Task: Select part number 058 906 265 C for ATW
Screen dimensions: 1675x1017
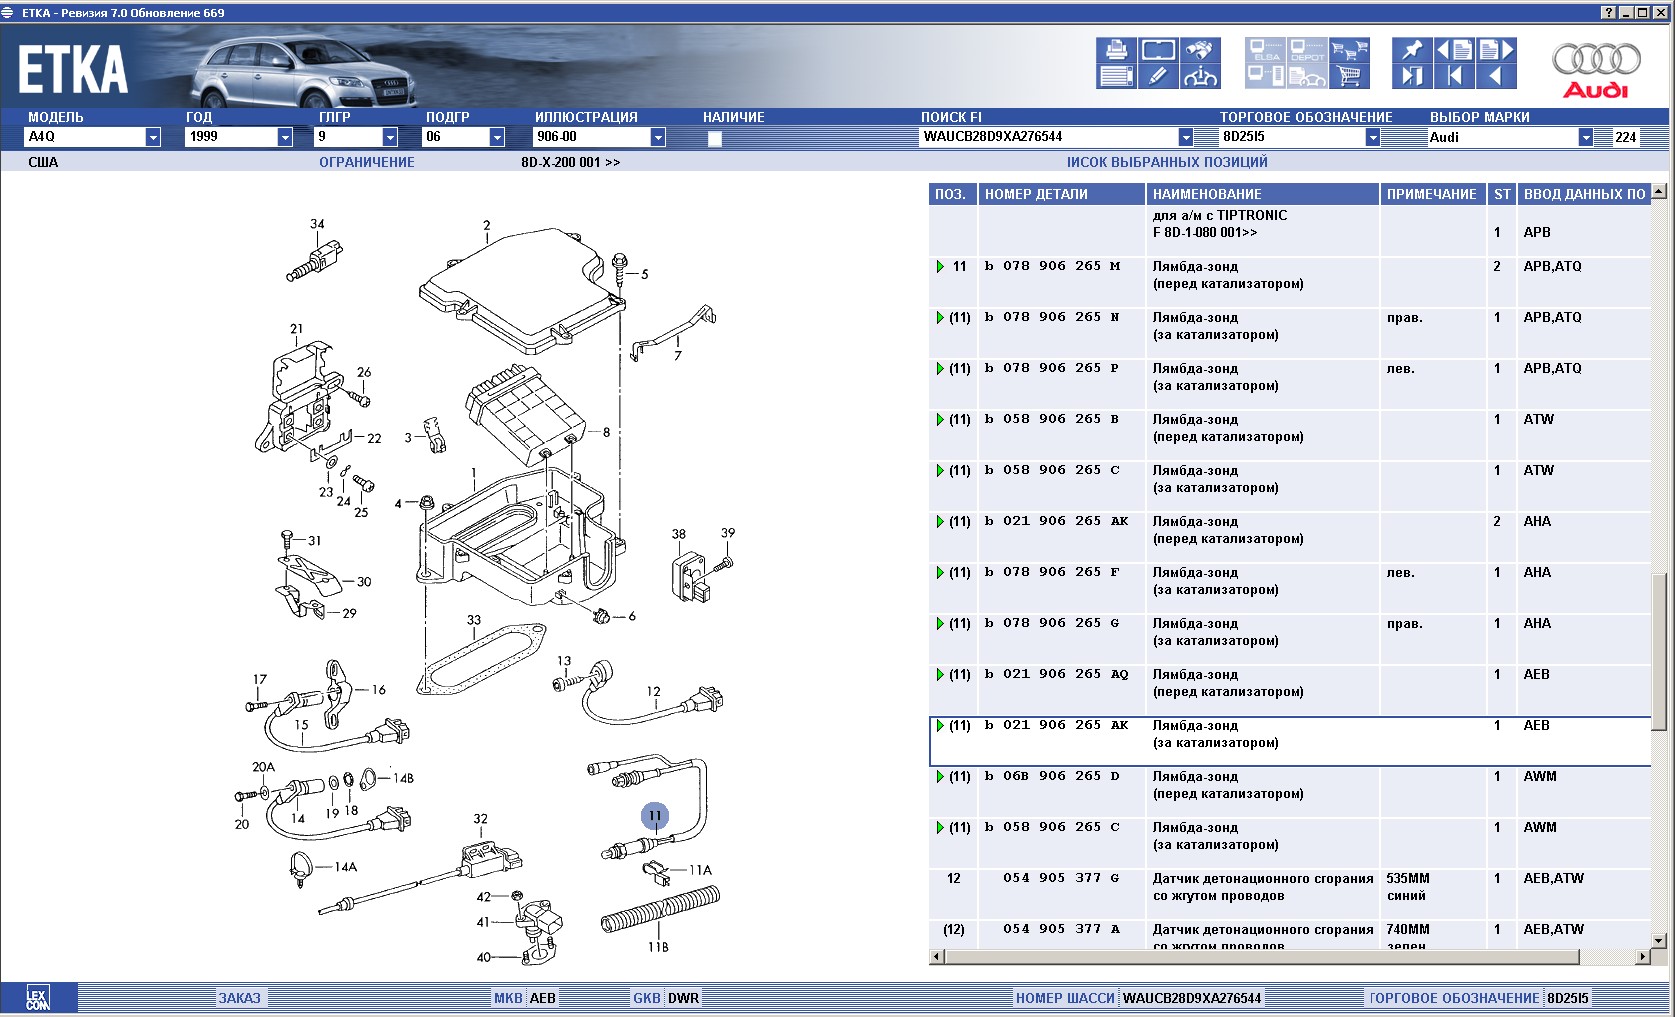Action: click(x=1052, y=470)
